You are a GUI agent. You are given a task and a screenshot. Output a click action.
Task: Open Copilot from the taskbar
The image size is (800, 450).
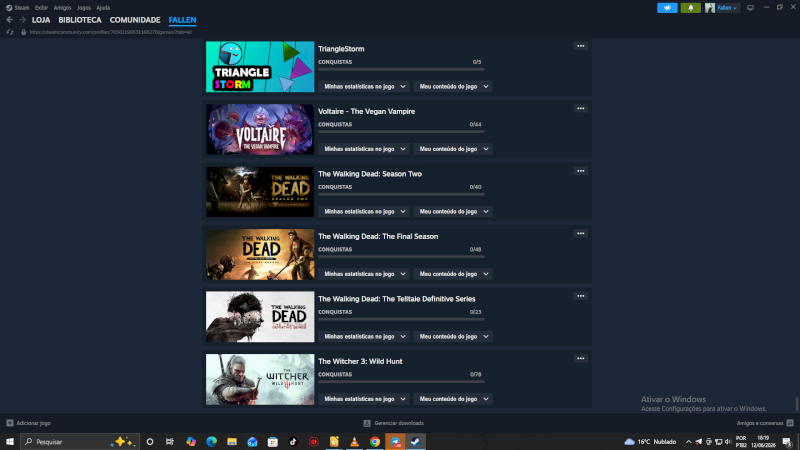(x=191, y=442)
